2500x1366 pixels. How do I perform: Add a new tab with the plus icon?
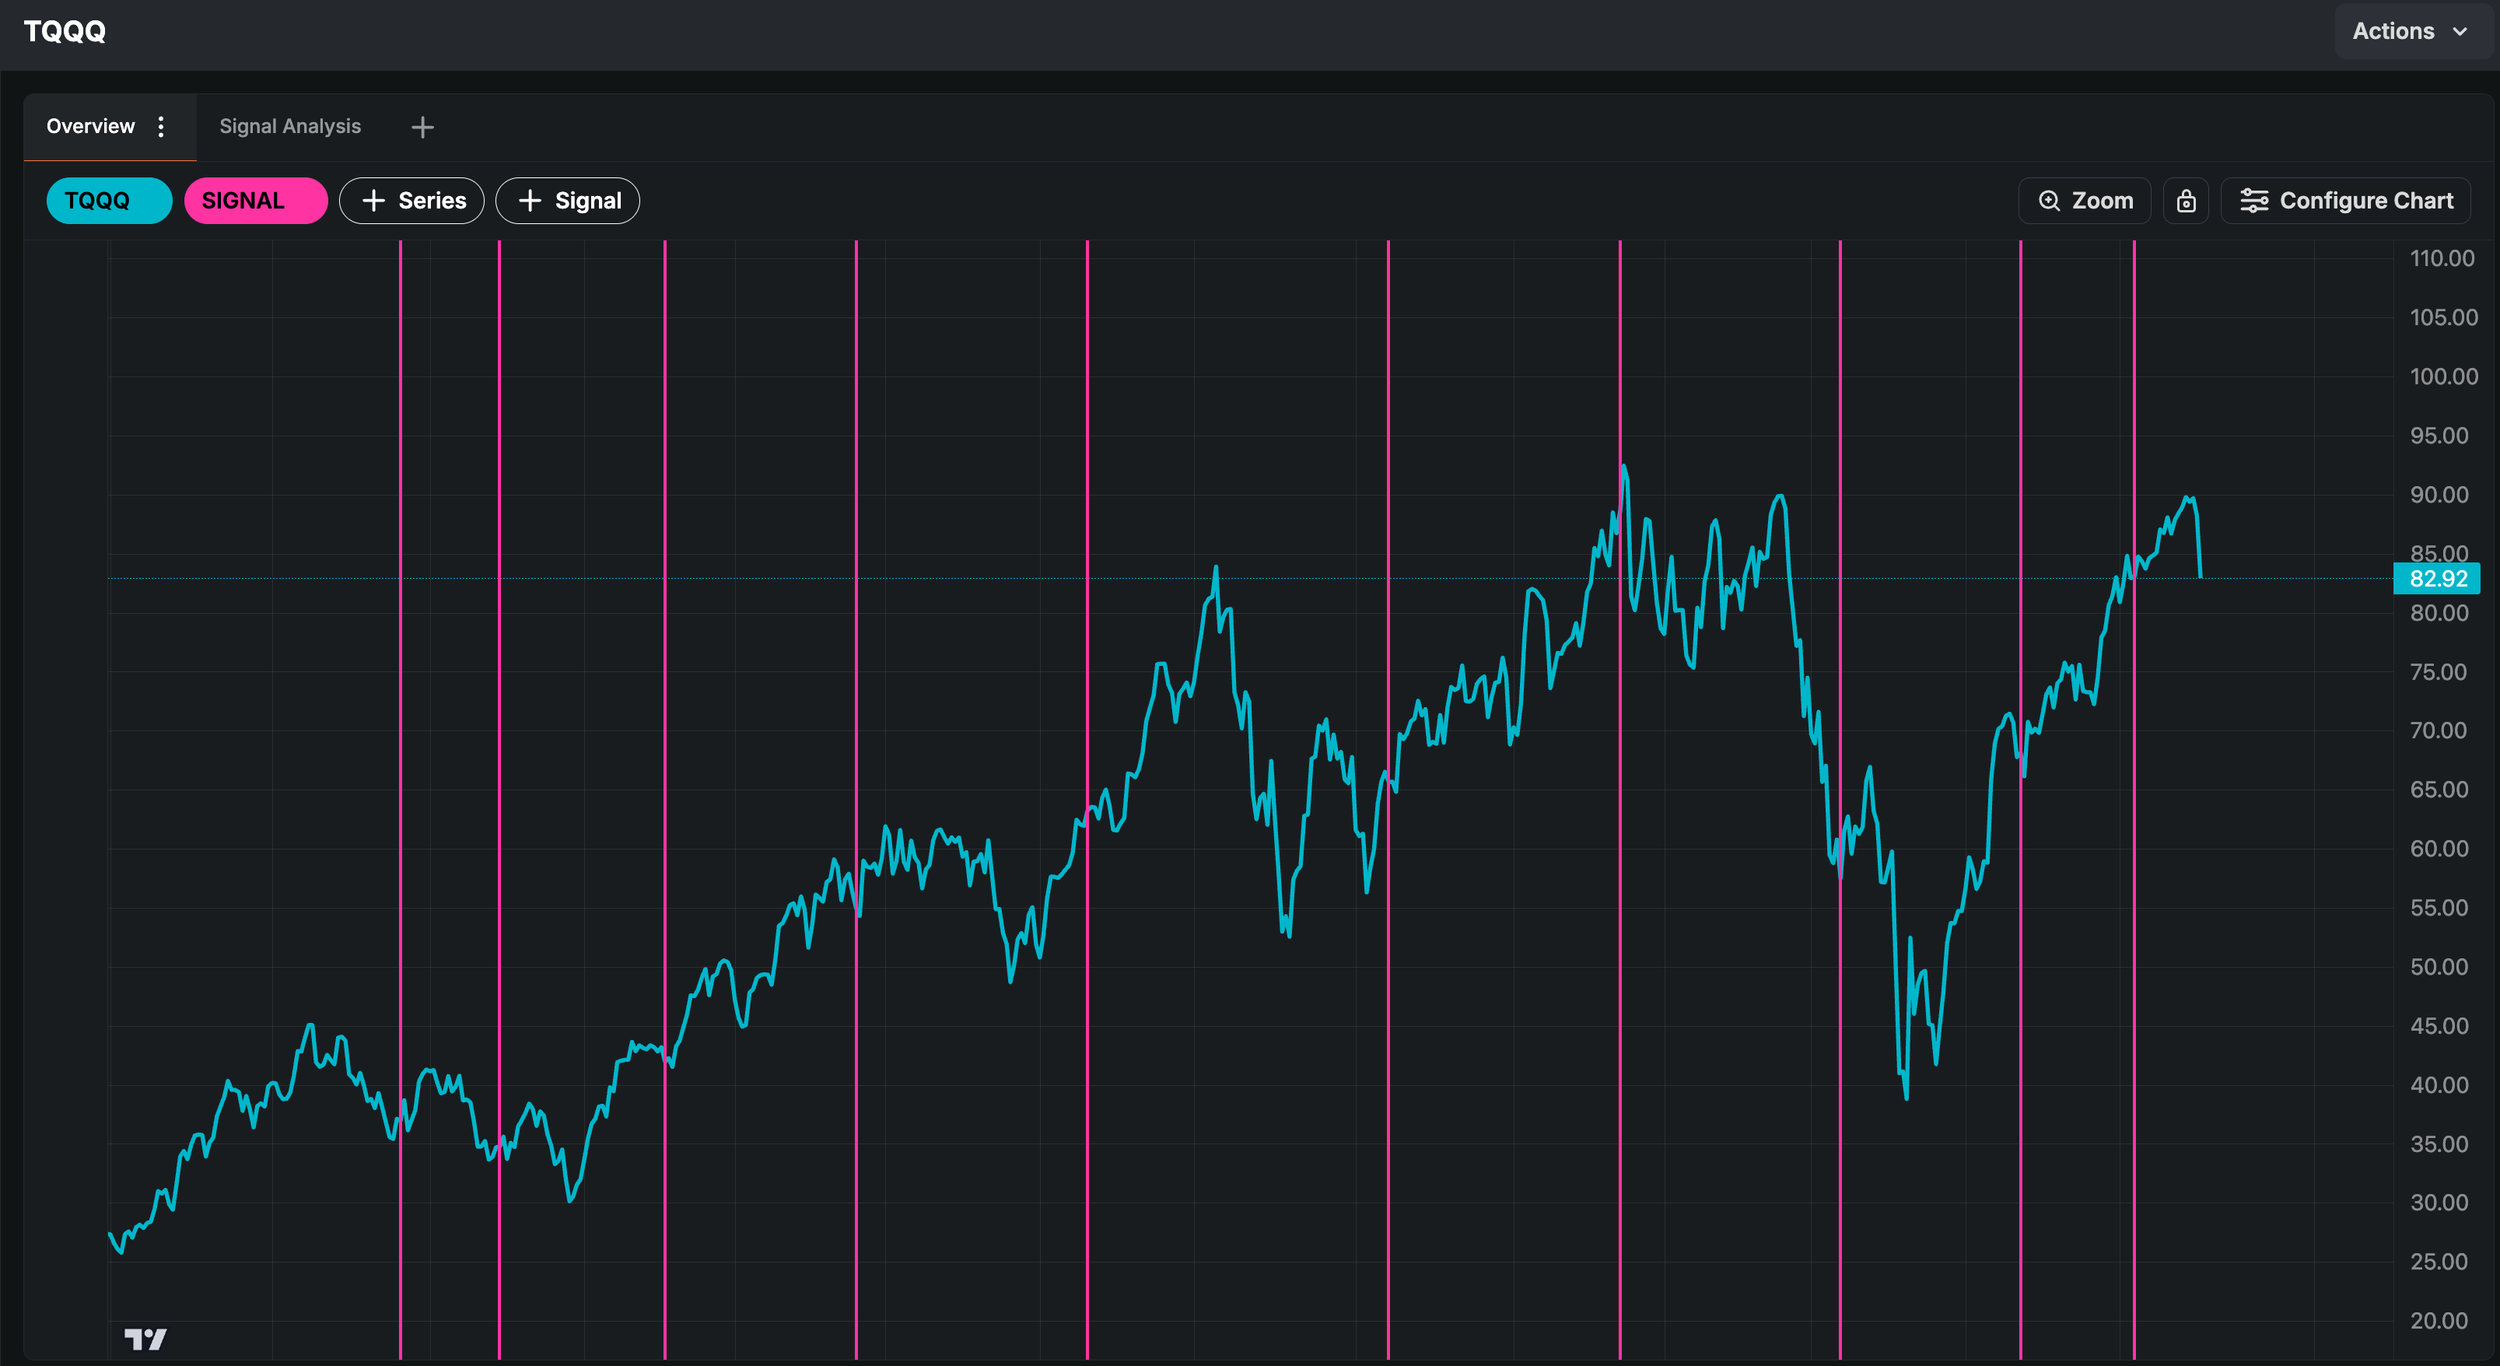[422, 127]
